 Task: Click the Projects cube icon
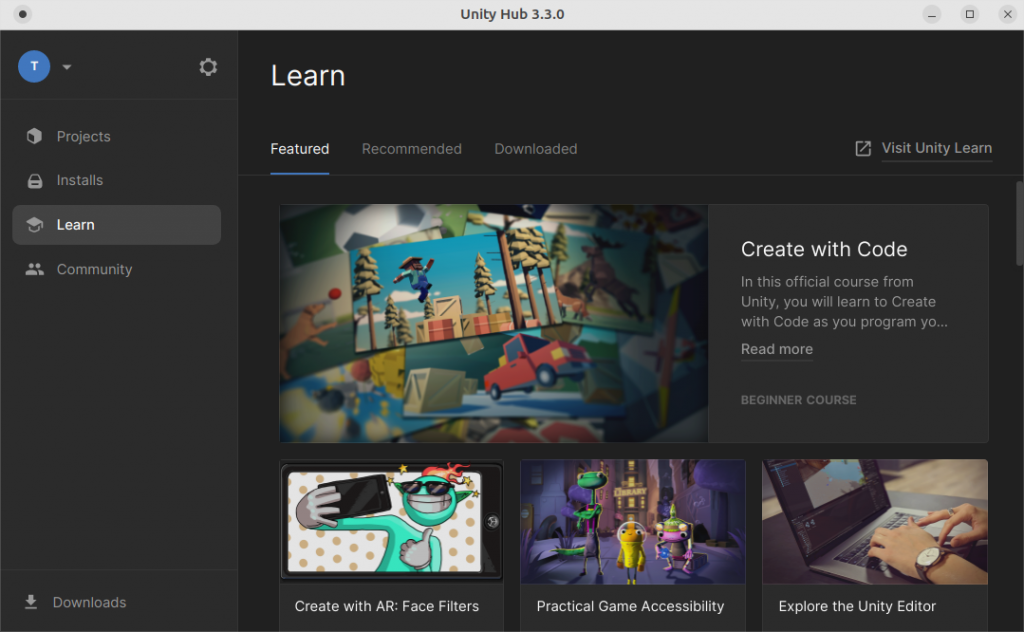coord(35,136)
